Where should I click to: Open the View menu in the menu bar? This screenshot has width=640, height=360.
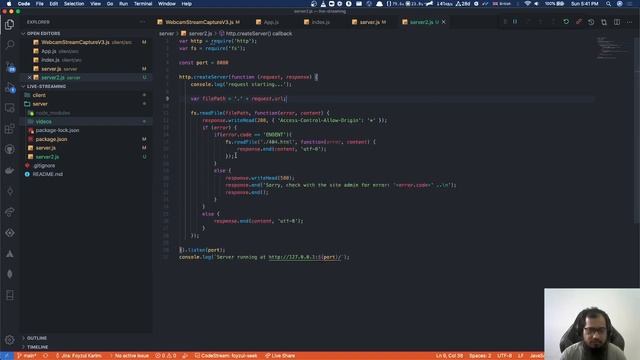coord(96,4)
